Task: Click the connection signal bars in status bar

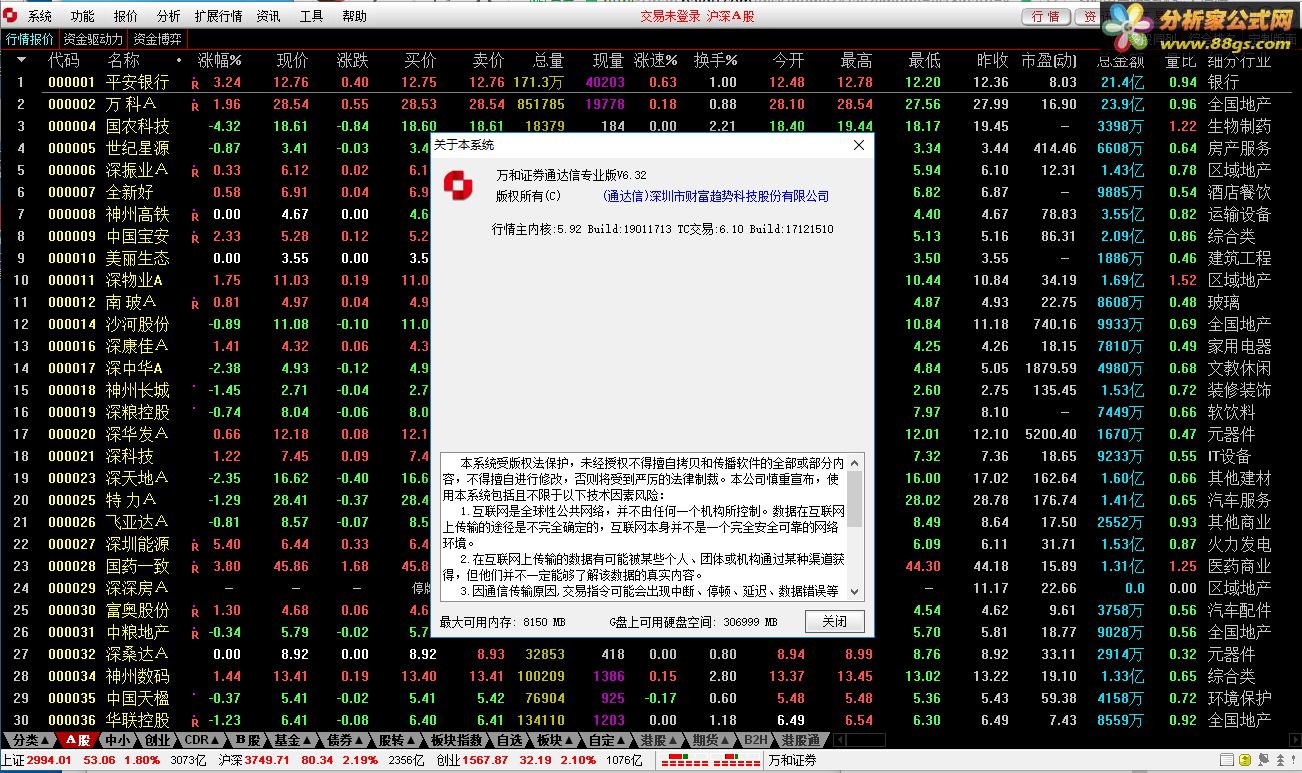Action: click(x=712, y=761)
